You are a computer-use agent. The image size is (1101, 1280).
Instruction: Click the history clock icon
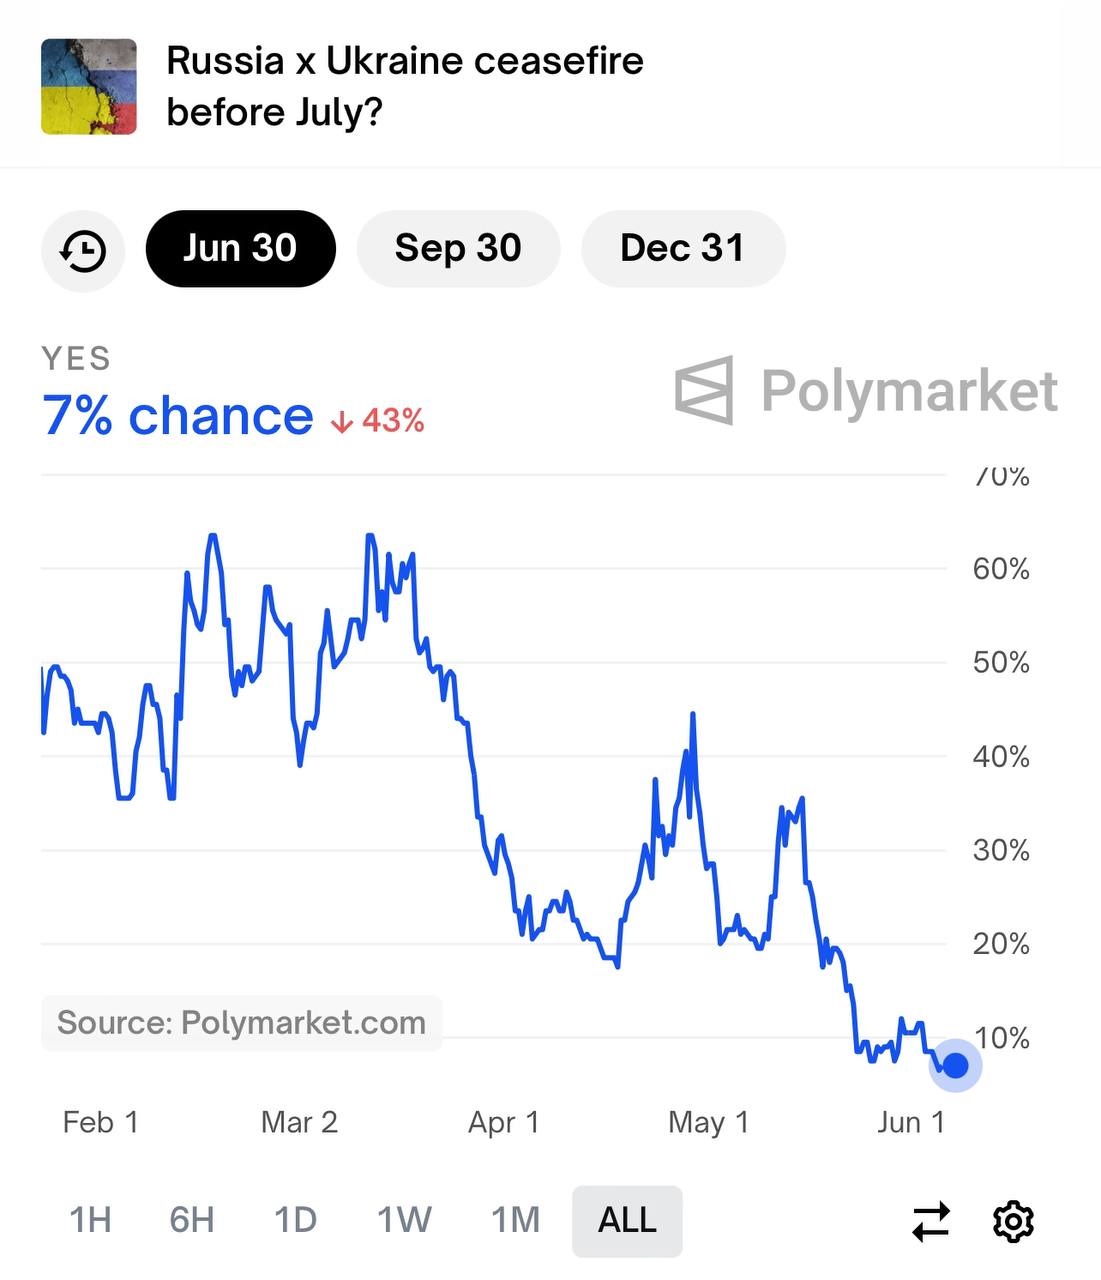pos(83,250)
